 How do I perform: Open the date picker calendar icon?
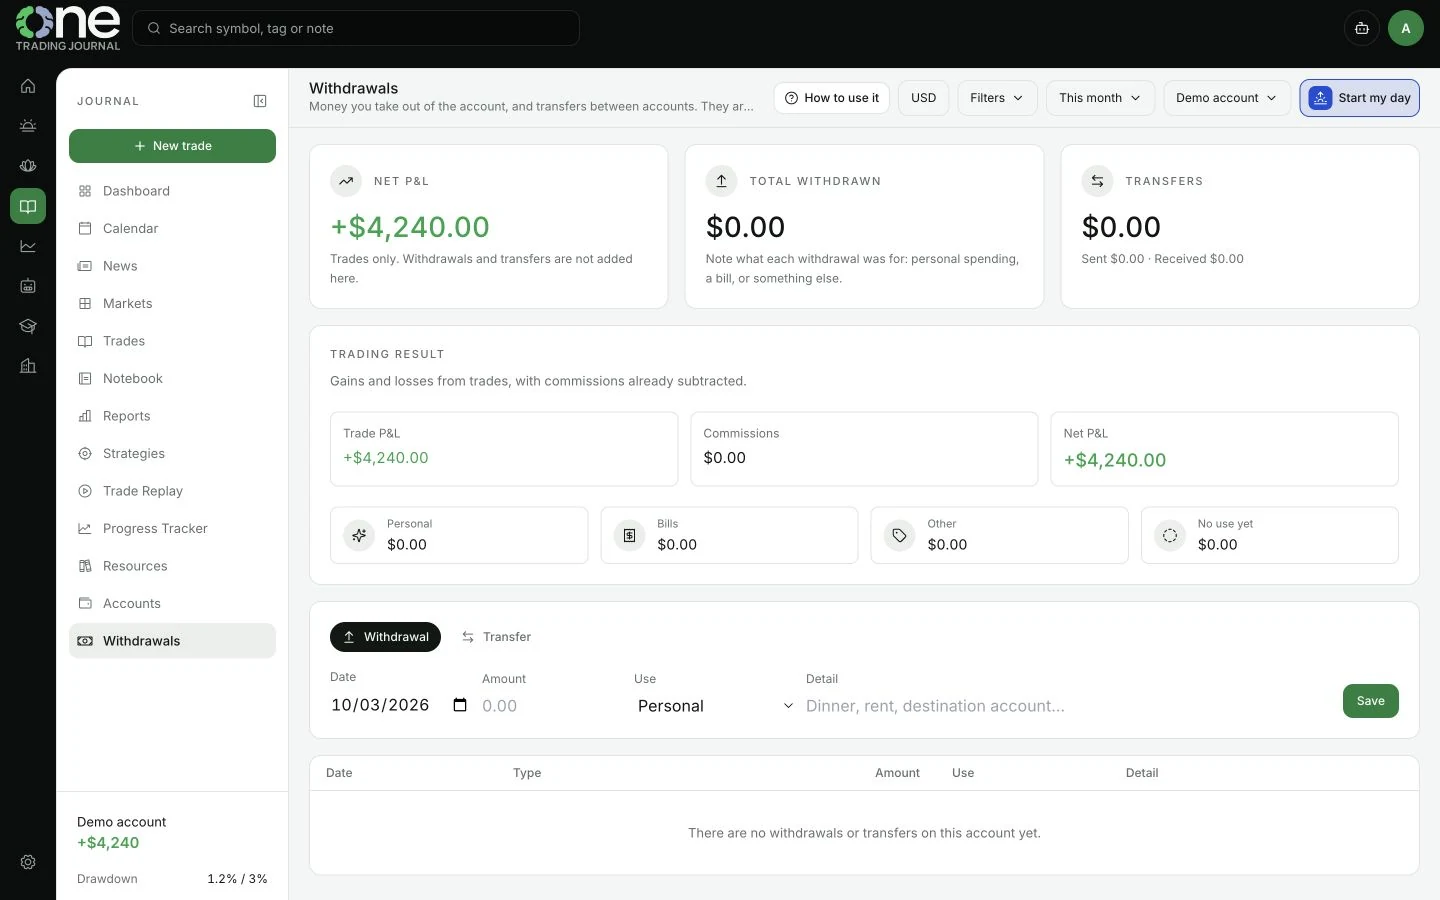click(x=460, y=705)
